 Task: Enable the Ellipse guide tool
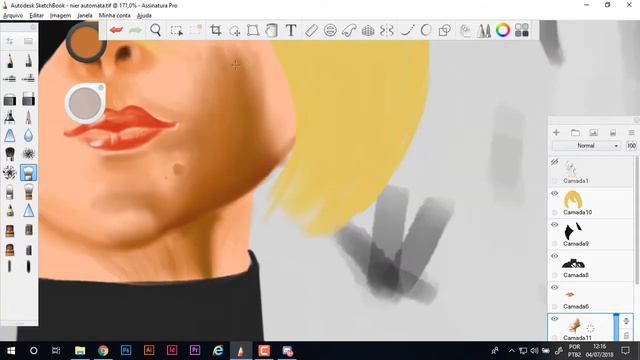[x=330, y=30]
